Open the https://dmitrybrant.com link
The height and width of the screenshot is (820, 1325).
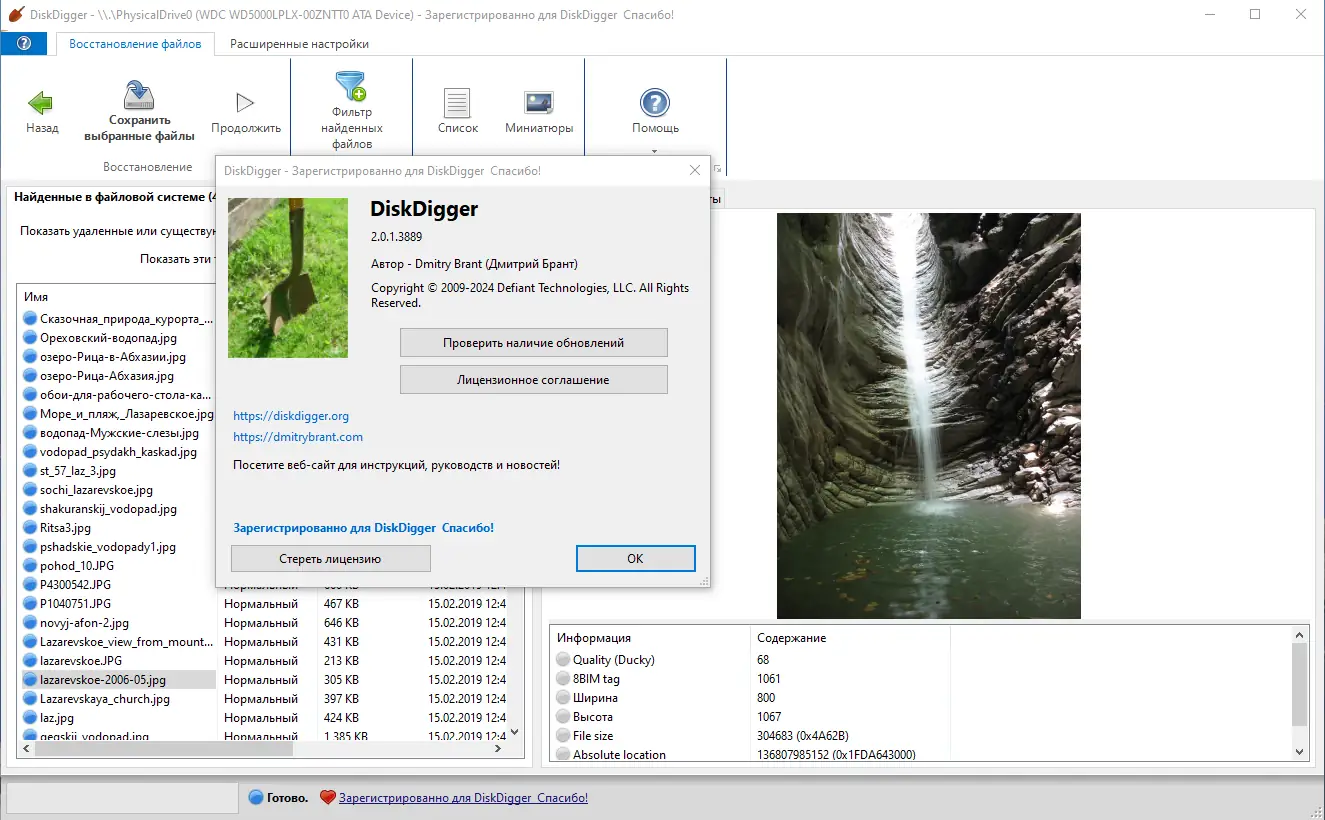[298, 437]
